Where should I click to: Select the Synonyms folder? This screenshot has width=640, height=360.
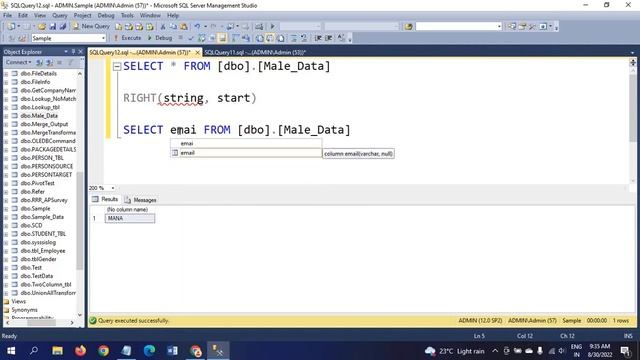click(x=24, y=310)
